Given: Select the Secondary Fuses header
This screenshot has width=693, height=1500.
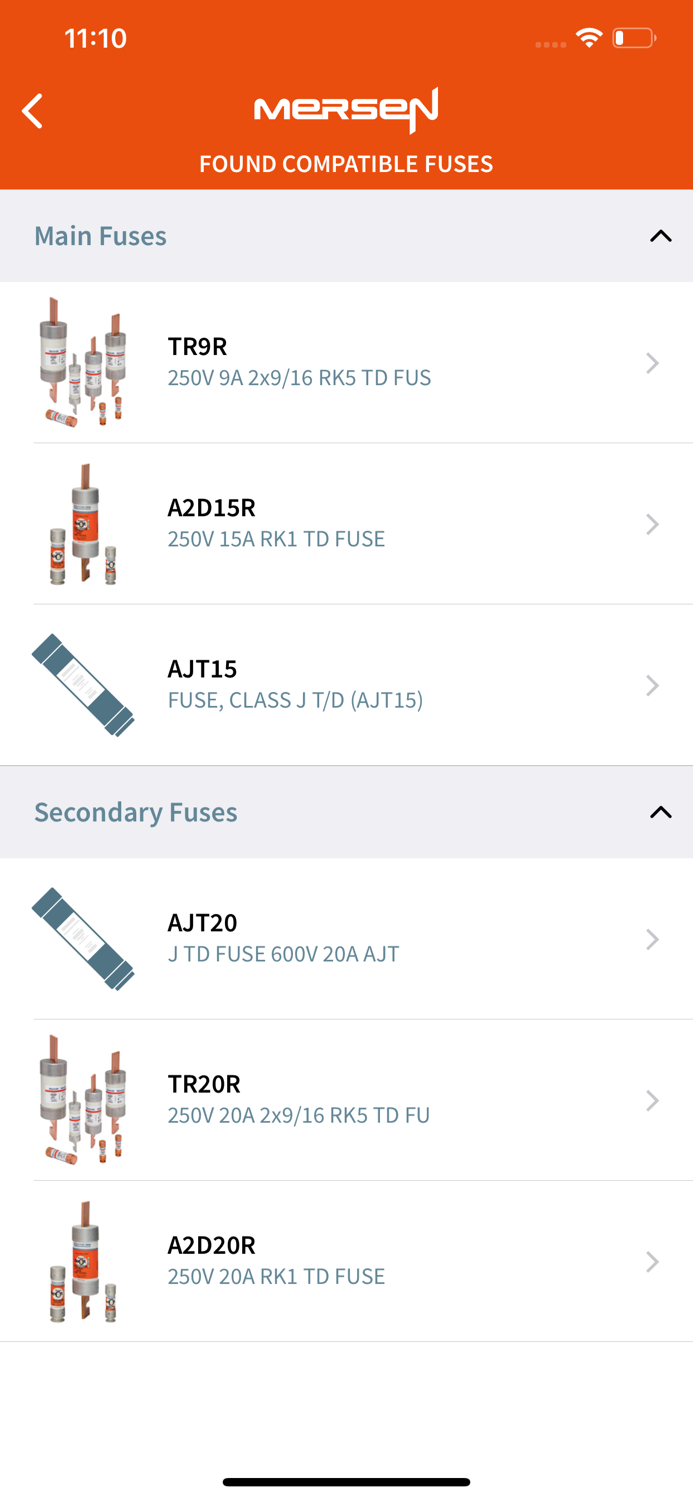Looking at the screenshot, I should click(x=136, y=811).
